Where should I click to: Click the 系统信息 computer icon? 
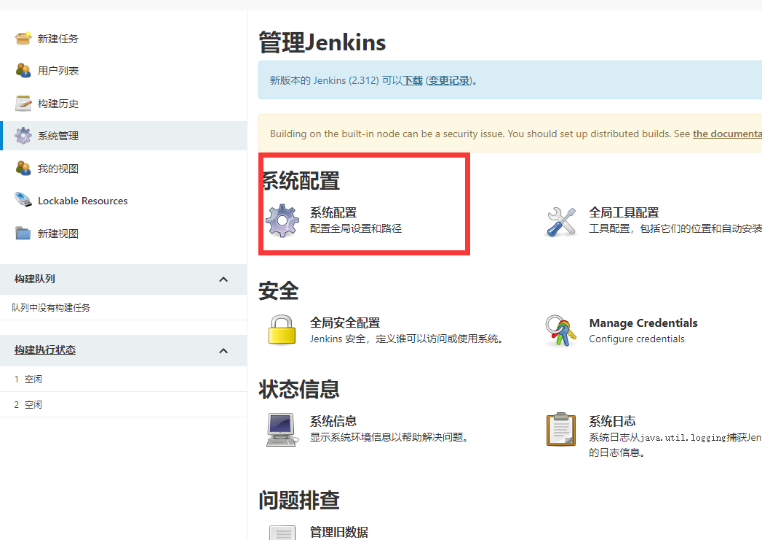(282, 430)
